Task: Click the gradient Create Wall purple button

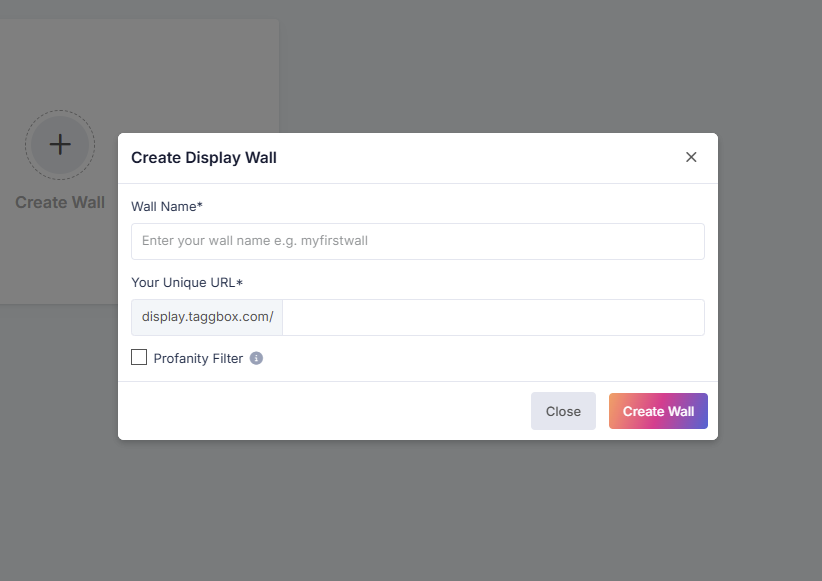Action: pyautogui.click(x=658, y=411)
